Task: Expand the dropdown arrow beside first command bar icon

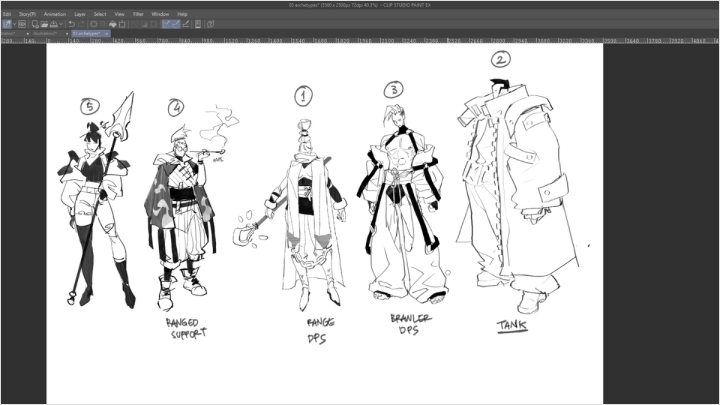Action: point(14,24)
